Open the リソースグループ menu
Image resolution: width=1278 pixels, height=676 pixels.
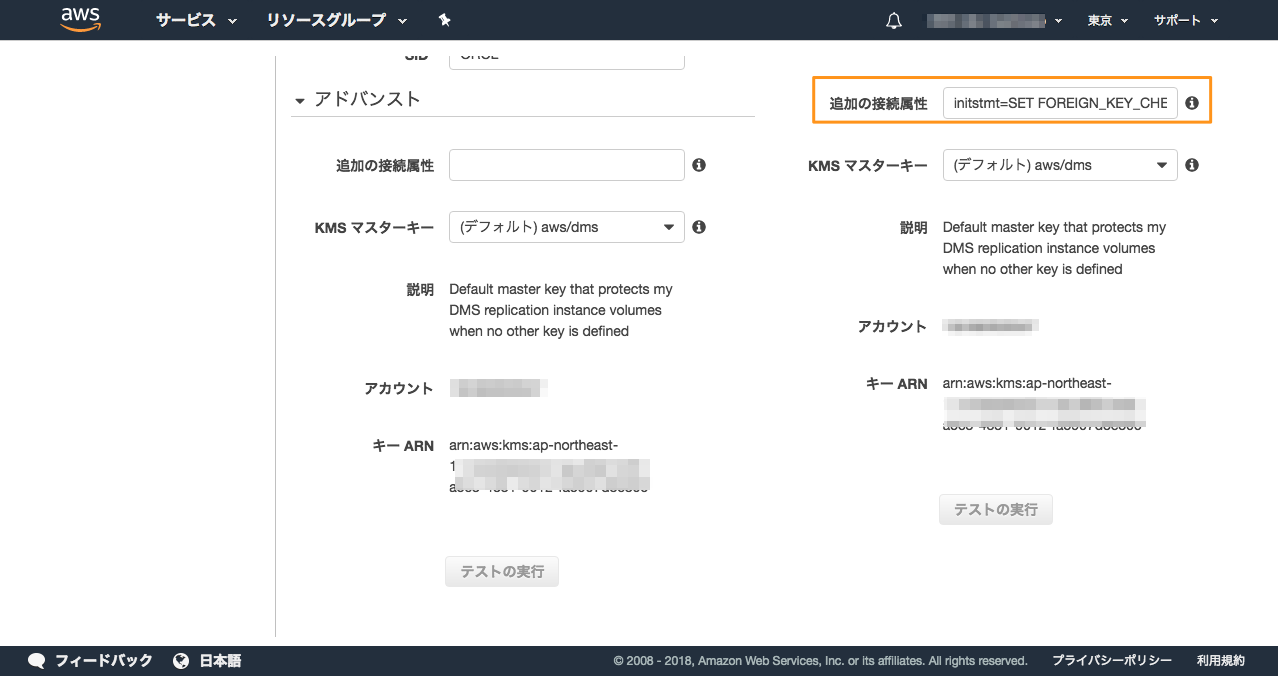(337, 20)
